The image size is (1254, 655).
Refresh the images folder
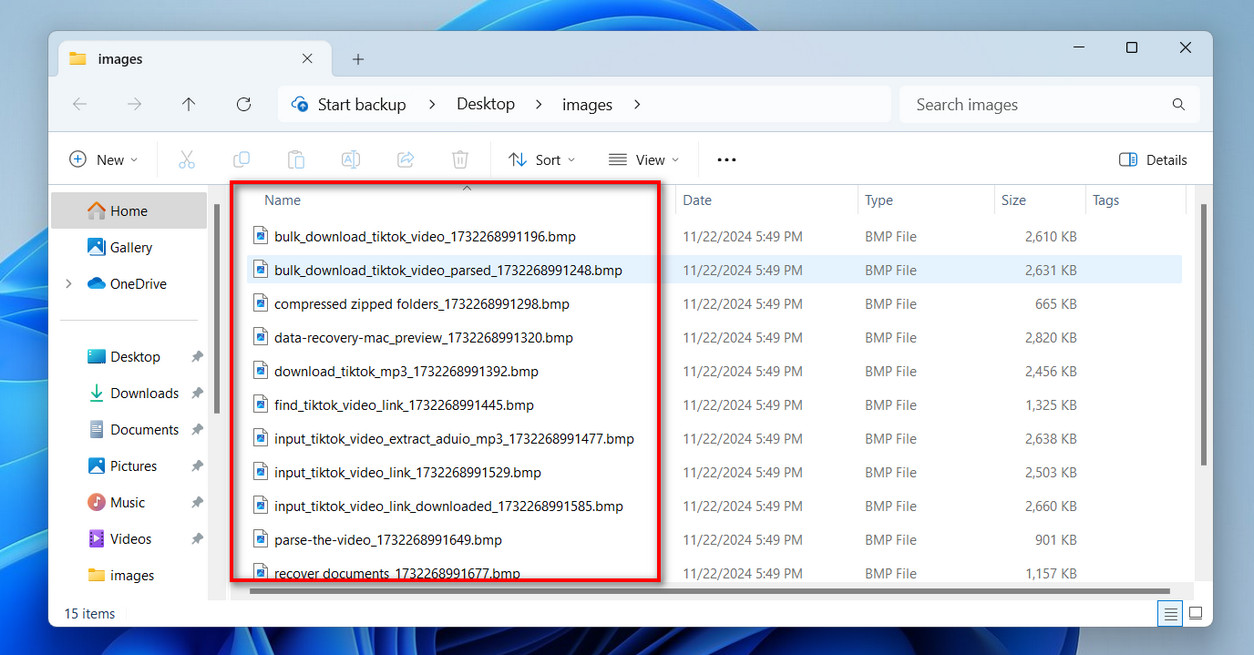point(243,104)
